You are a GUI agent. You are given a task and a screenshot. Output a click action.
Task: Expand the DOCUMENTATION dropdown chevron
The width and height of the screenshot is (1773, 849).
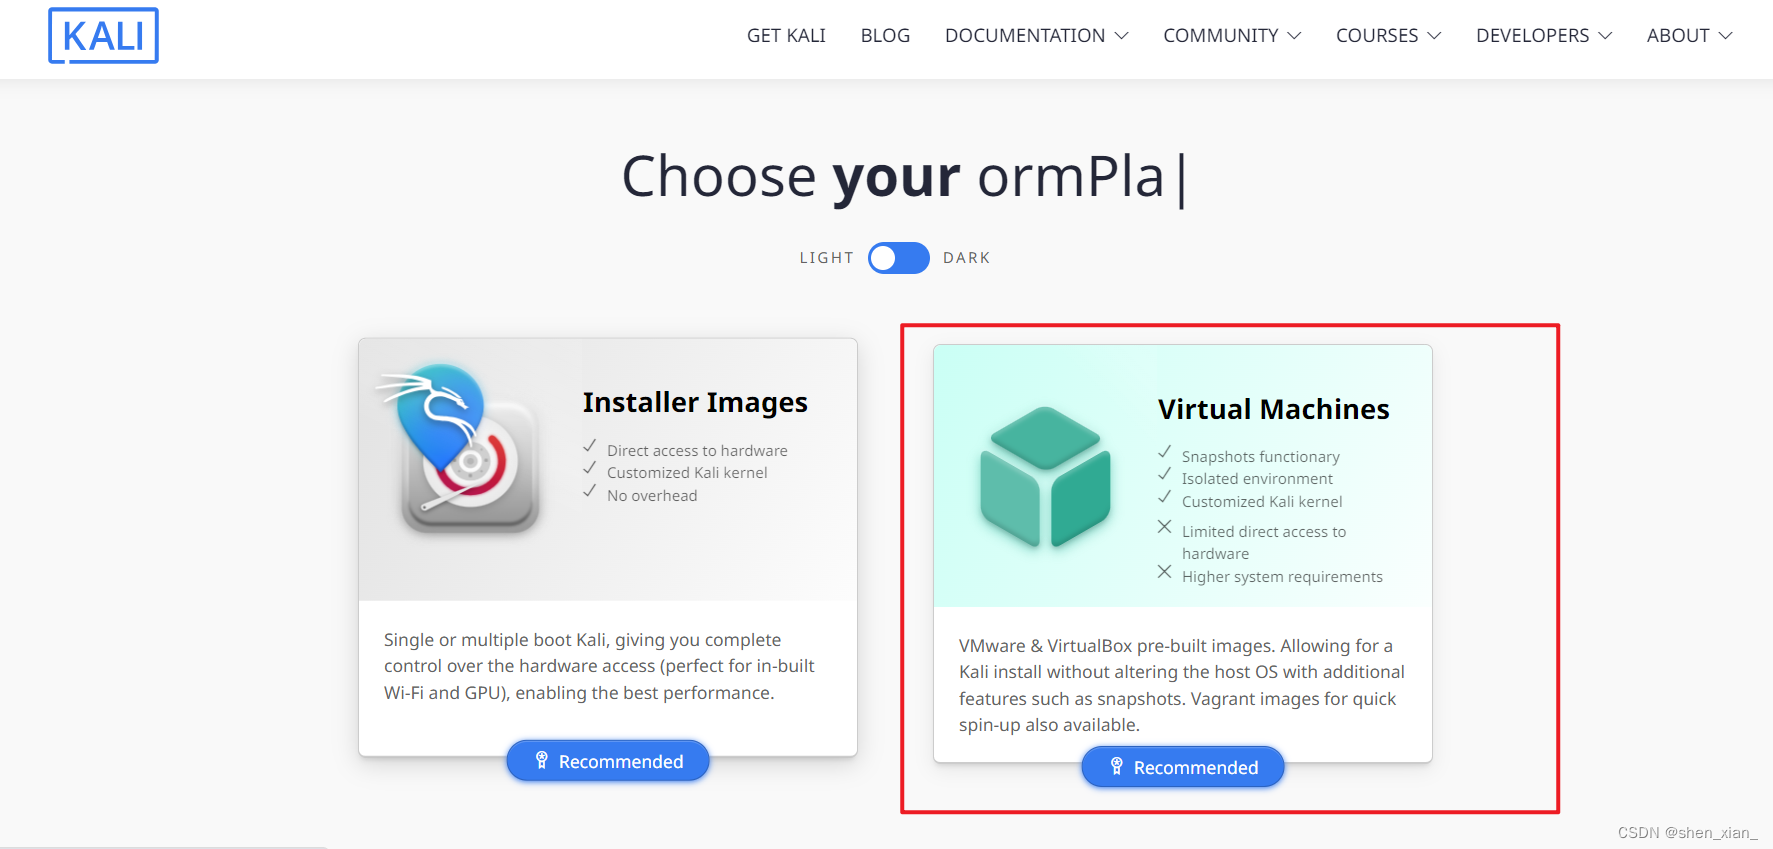(x=1121, y=36)
